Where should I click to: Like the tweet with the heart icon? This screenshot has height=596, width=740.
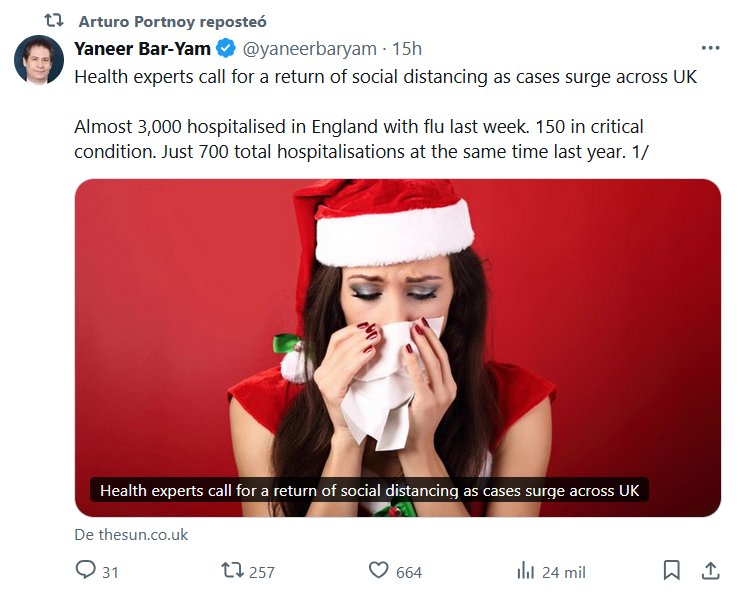coord(378,571)
